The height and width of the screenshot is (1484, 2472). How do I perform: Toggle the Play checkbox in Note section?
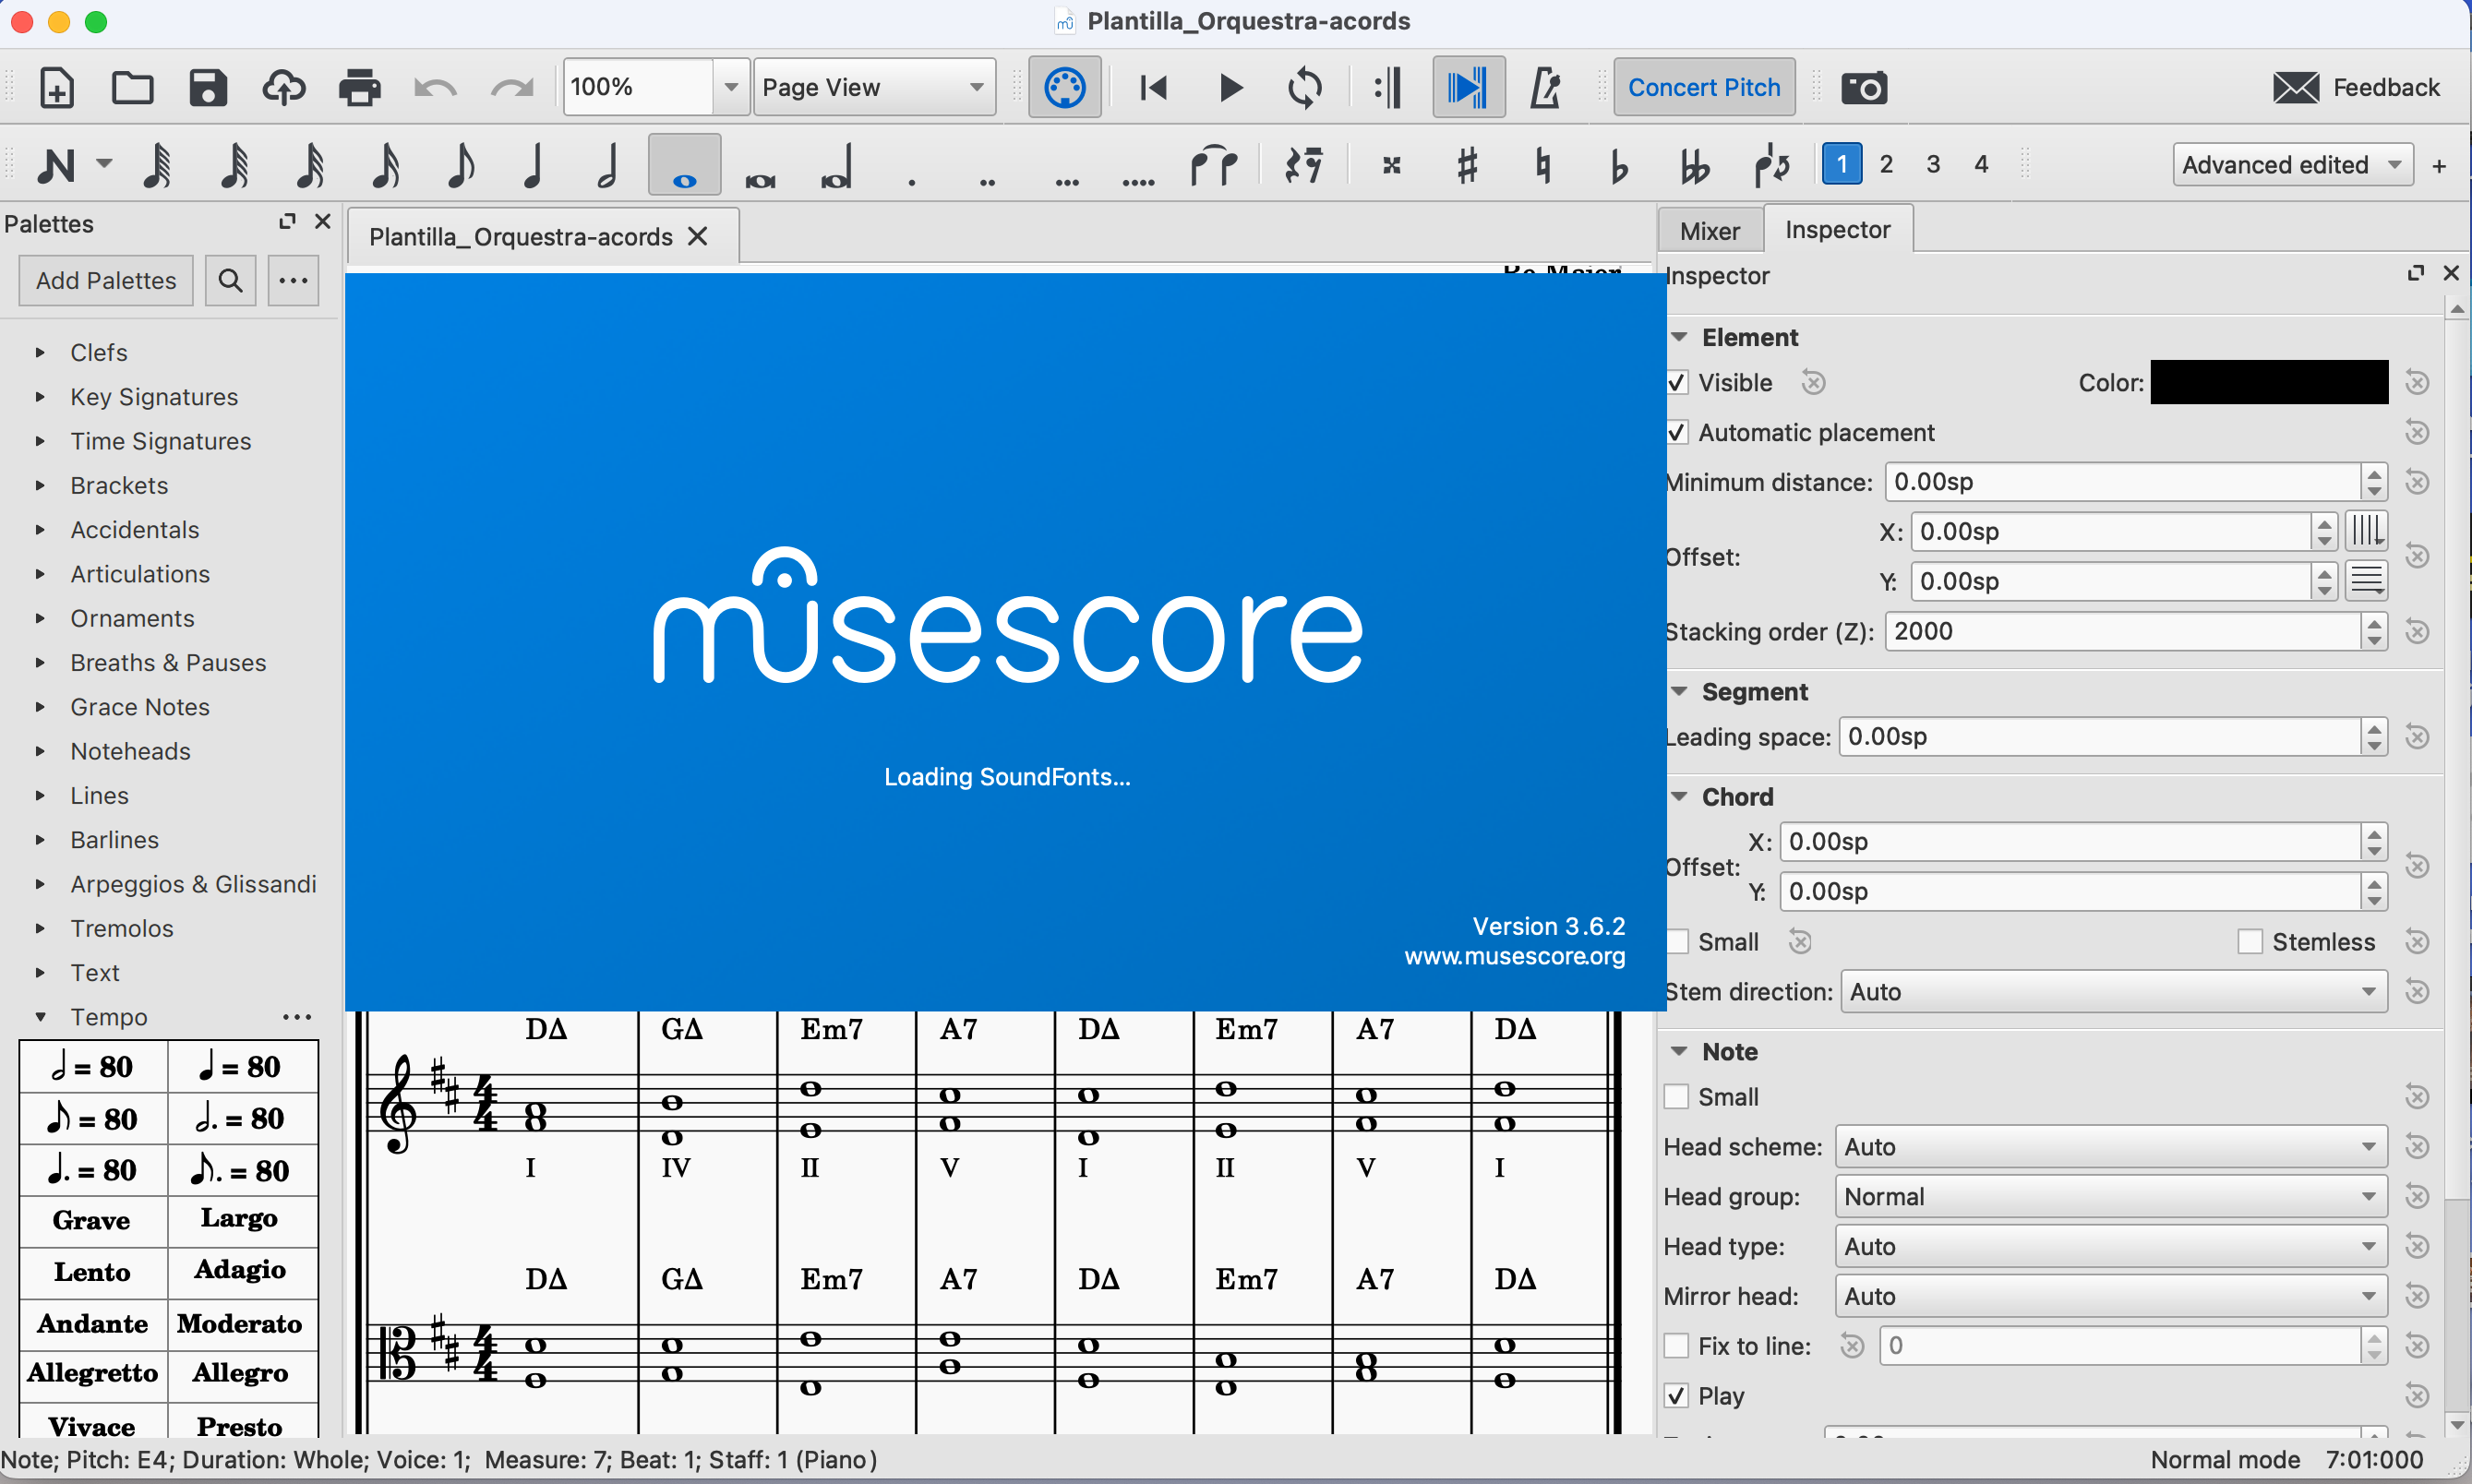[x=1677, y=1395]
